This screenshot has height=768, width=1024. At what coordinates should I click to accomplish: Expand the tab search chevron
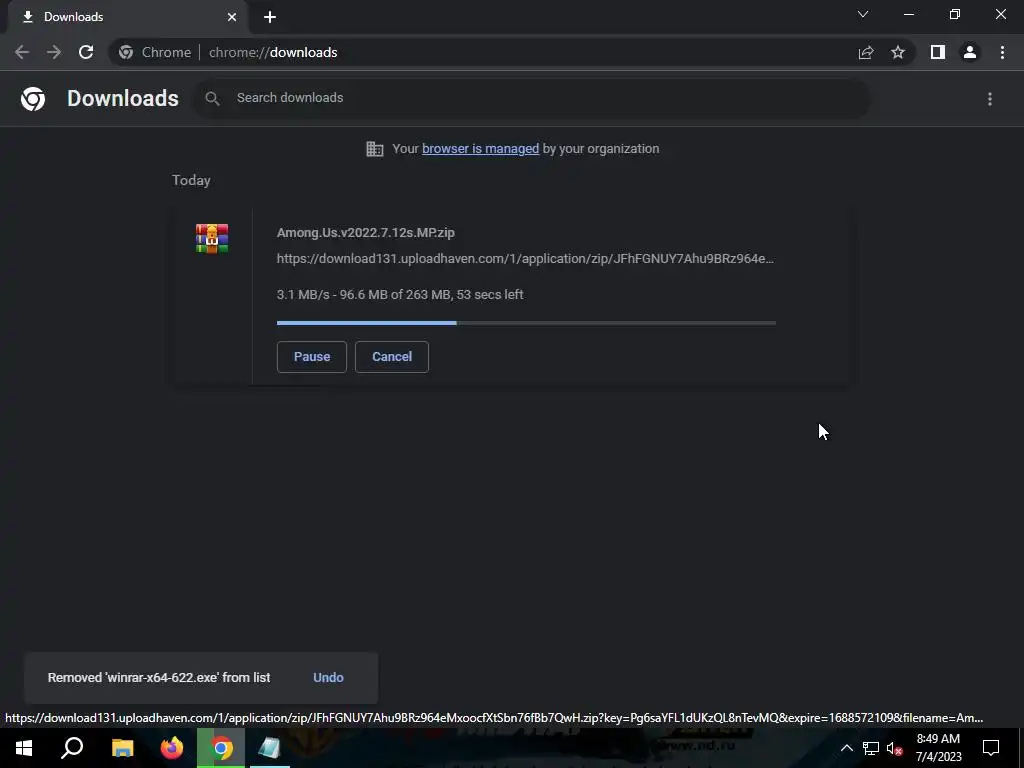(863, 14)
